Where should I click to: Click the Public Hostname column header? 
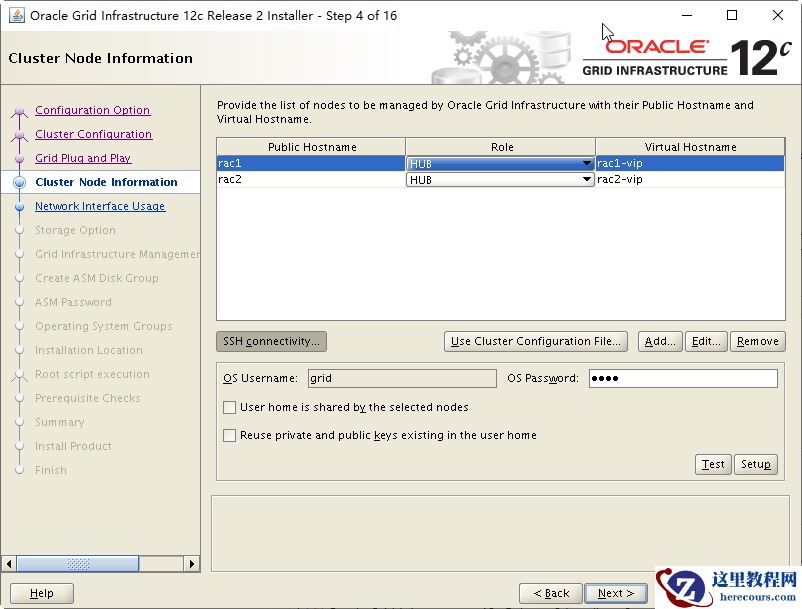[x=311, y=147]
